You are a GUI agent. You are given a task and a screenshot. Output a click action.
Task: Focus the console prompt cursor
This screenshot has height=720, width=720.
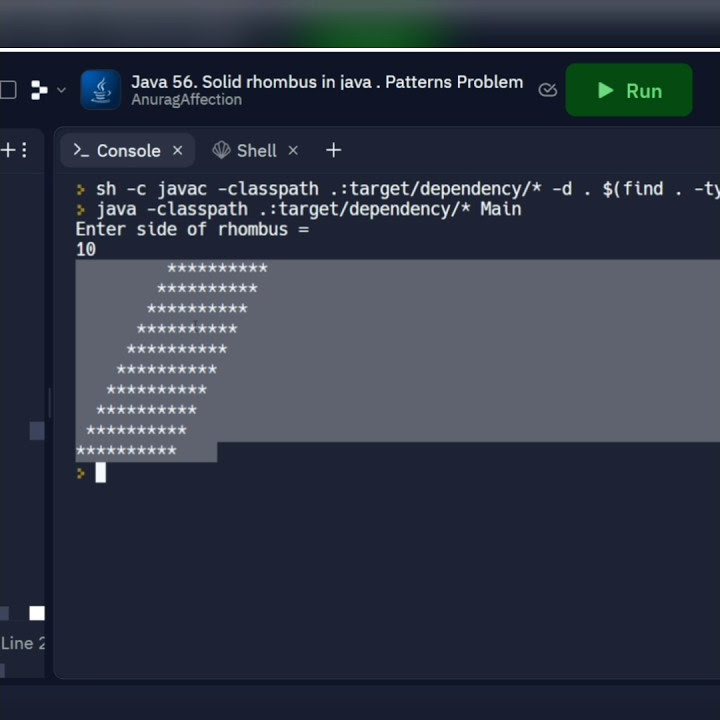[100, 473]
